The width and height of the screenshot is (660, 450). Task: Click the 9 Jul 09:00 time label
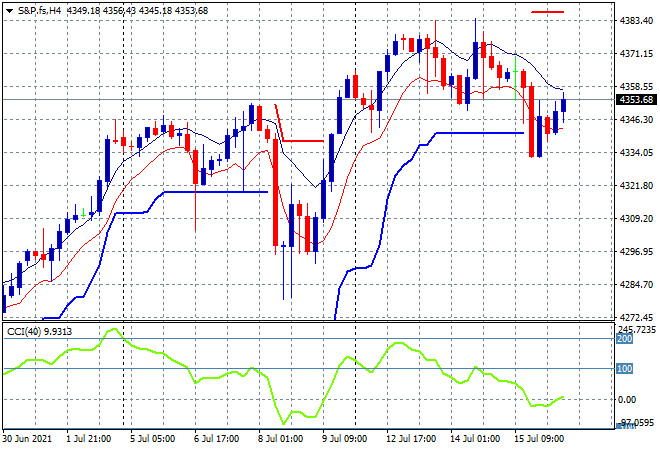click(x=344, y=439)
